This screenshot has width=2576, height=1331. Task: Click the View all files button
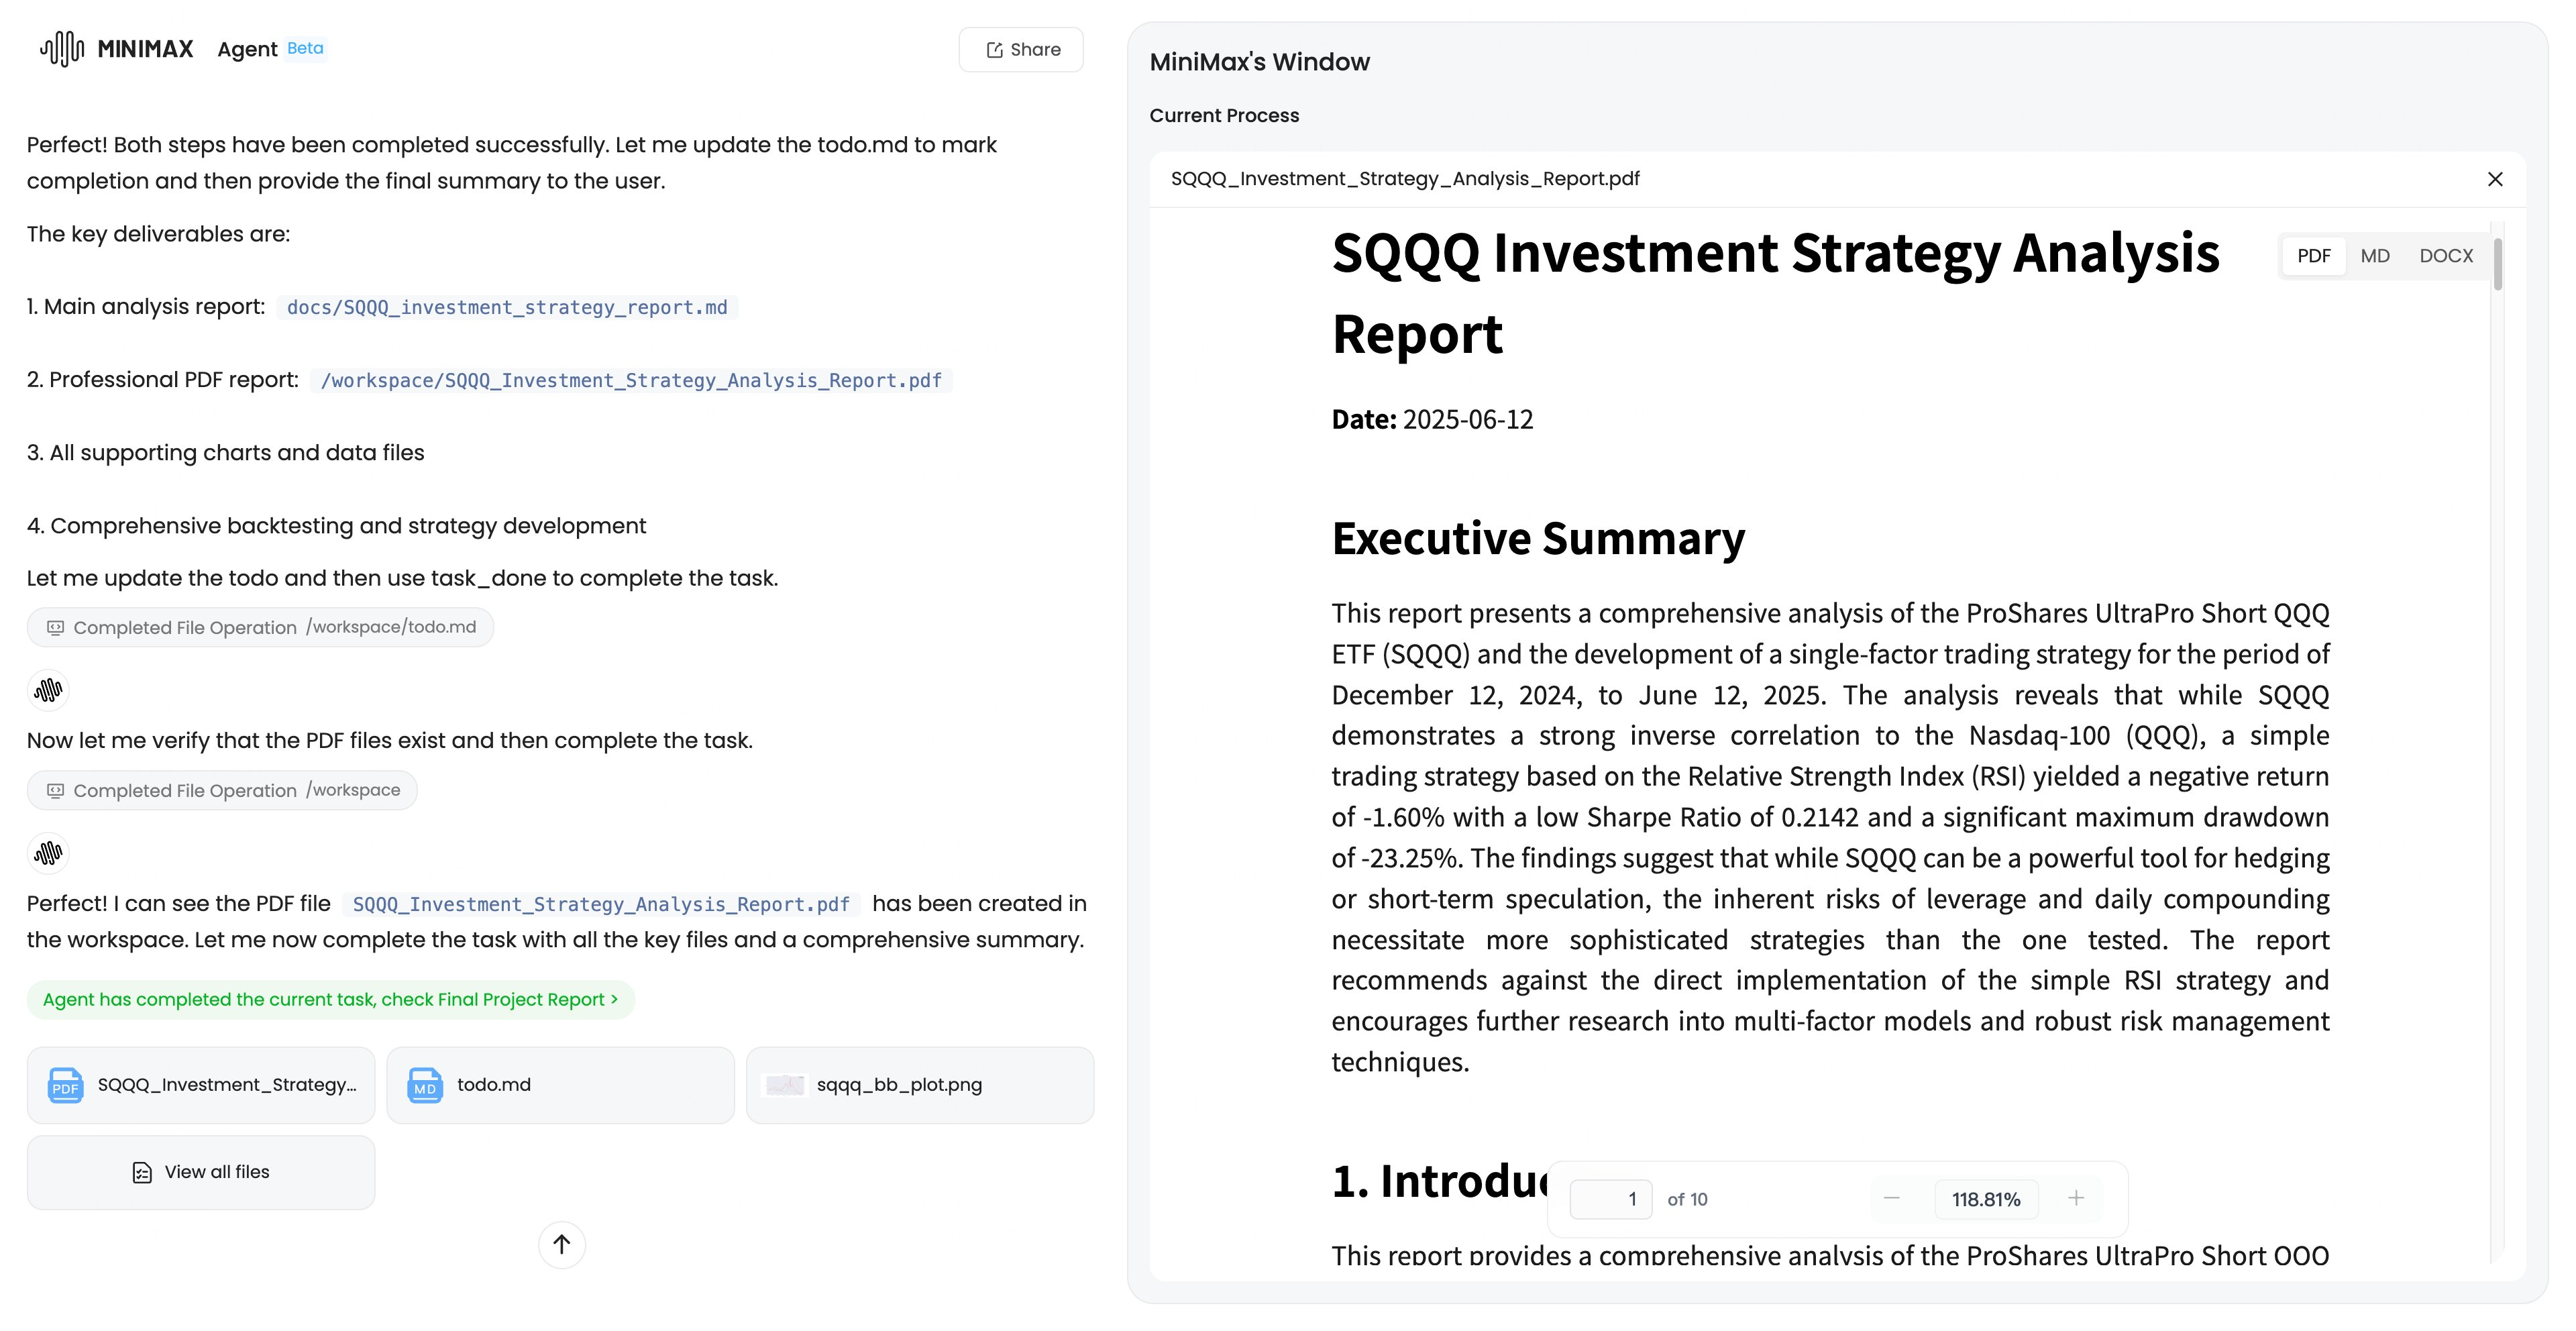pyautogui.click(x=201, y=1172)
